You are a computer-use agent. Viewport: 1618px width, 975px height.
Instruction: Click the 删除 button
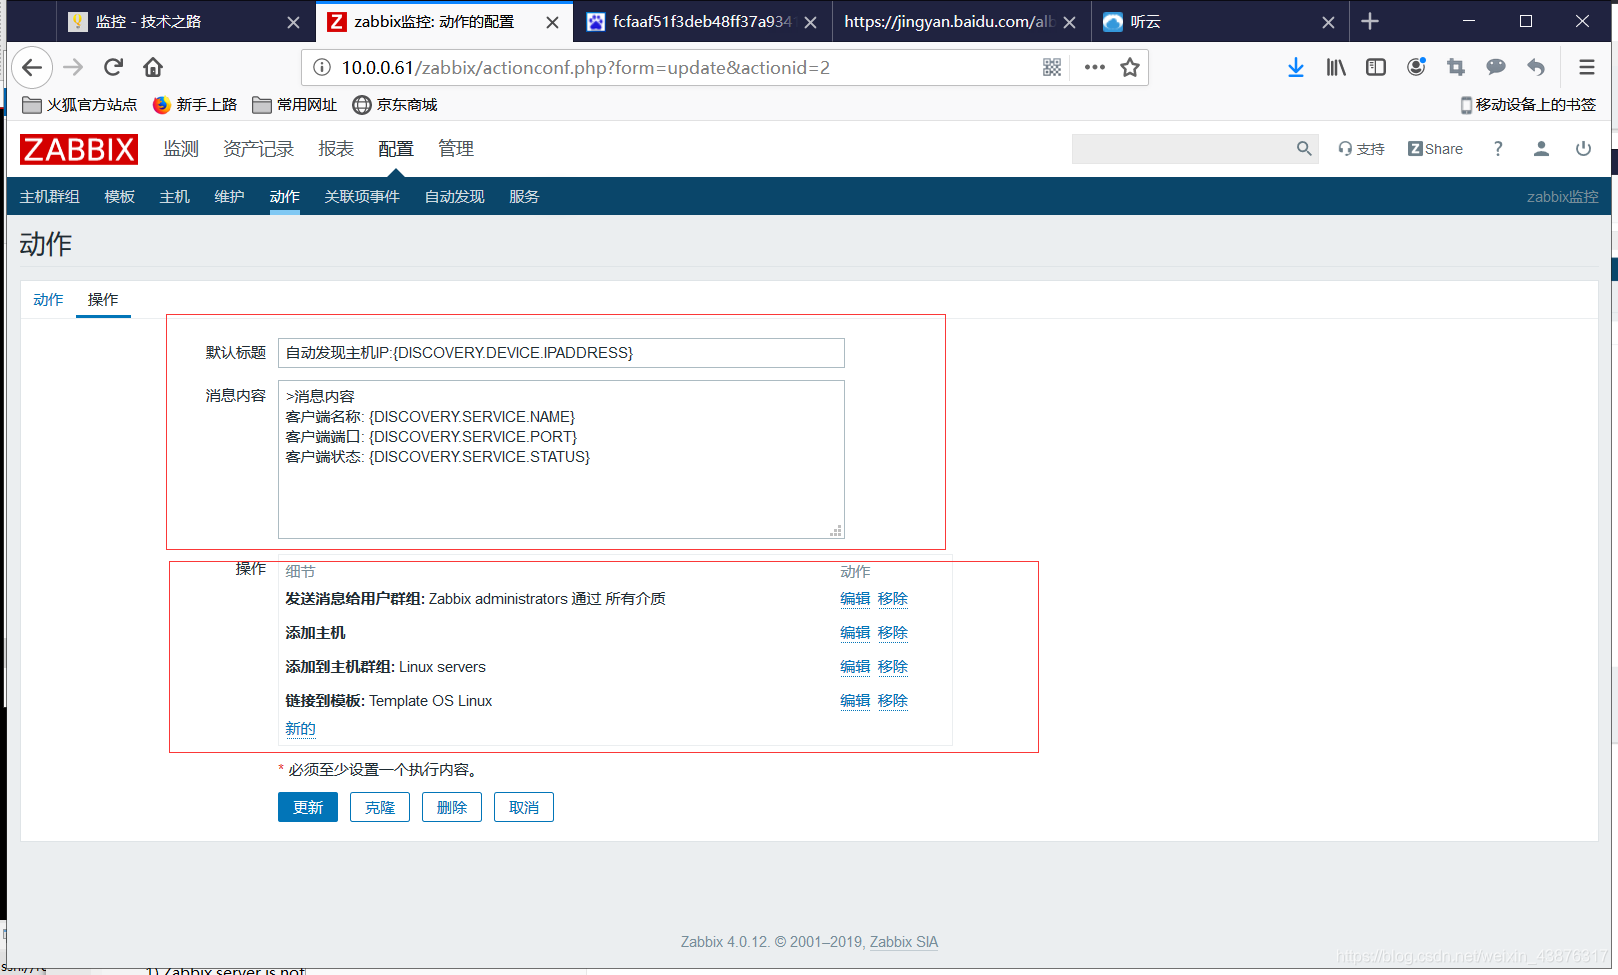coord(452,807)
